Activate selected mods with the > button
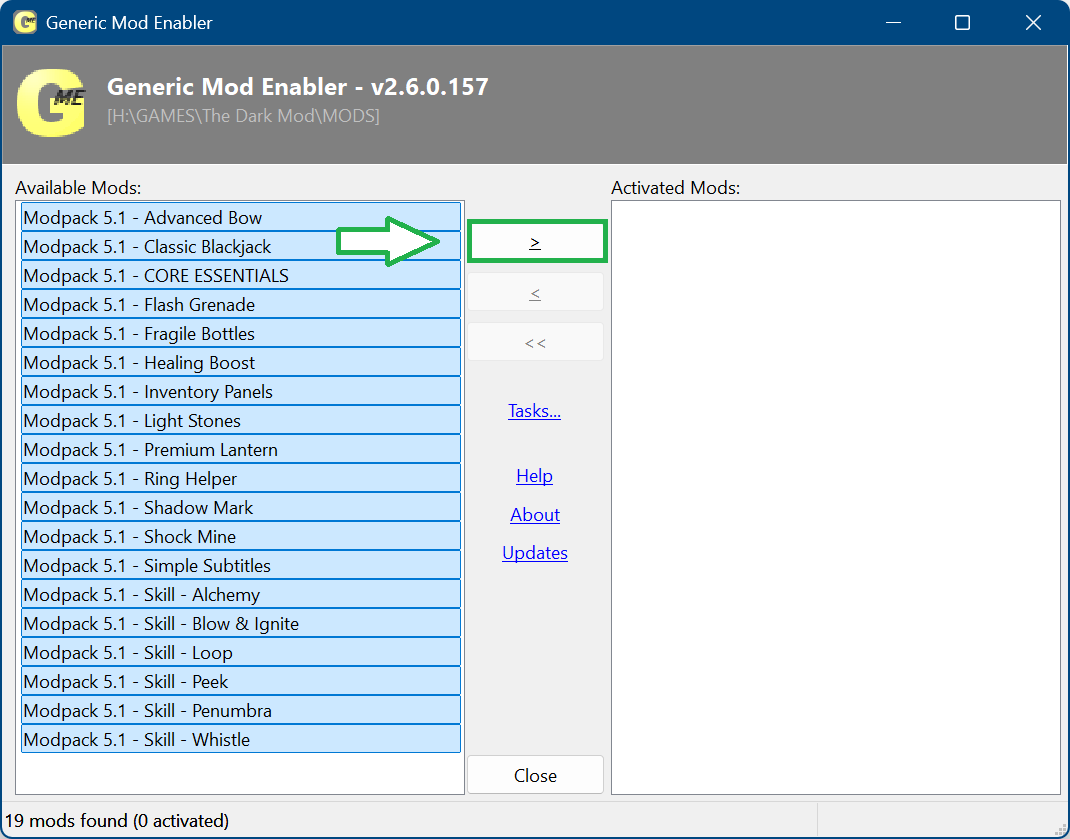 [x=536, y=241]
